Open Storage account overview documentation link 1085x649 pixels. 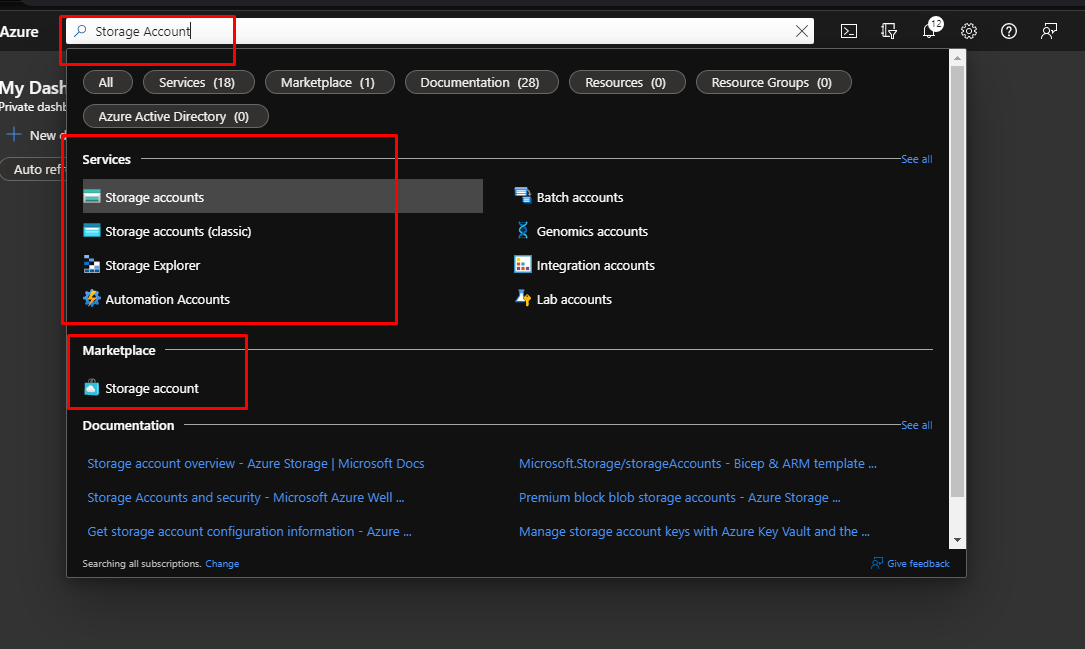(x=255, y=463)
